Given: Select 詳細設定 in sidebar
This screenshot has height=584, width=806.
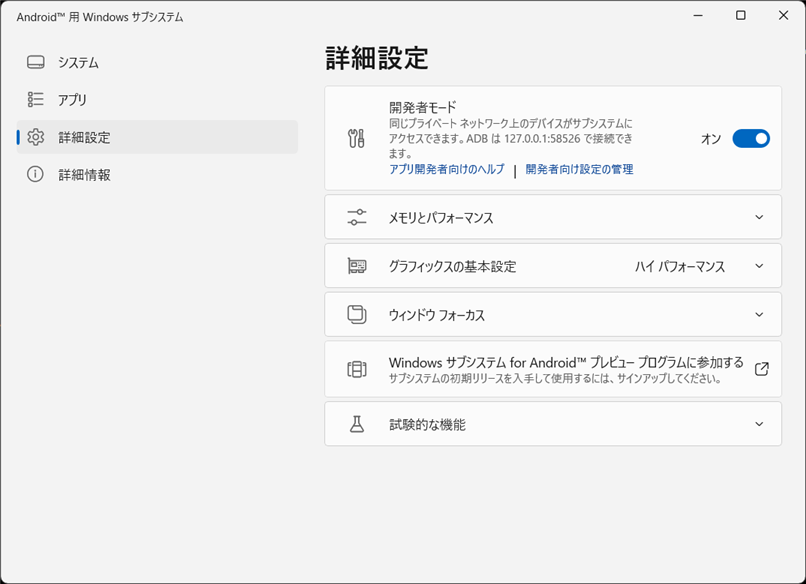Looking at the screenshot, I should (157, 137).
